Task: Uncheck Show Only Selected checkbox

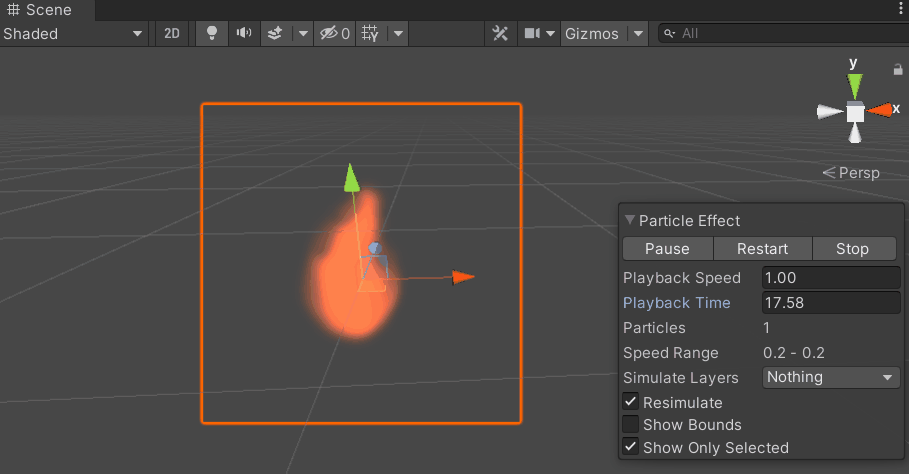Action: click(x=631, y=447)
